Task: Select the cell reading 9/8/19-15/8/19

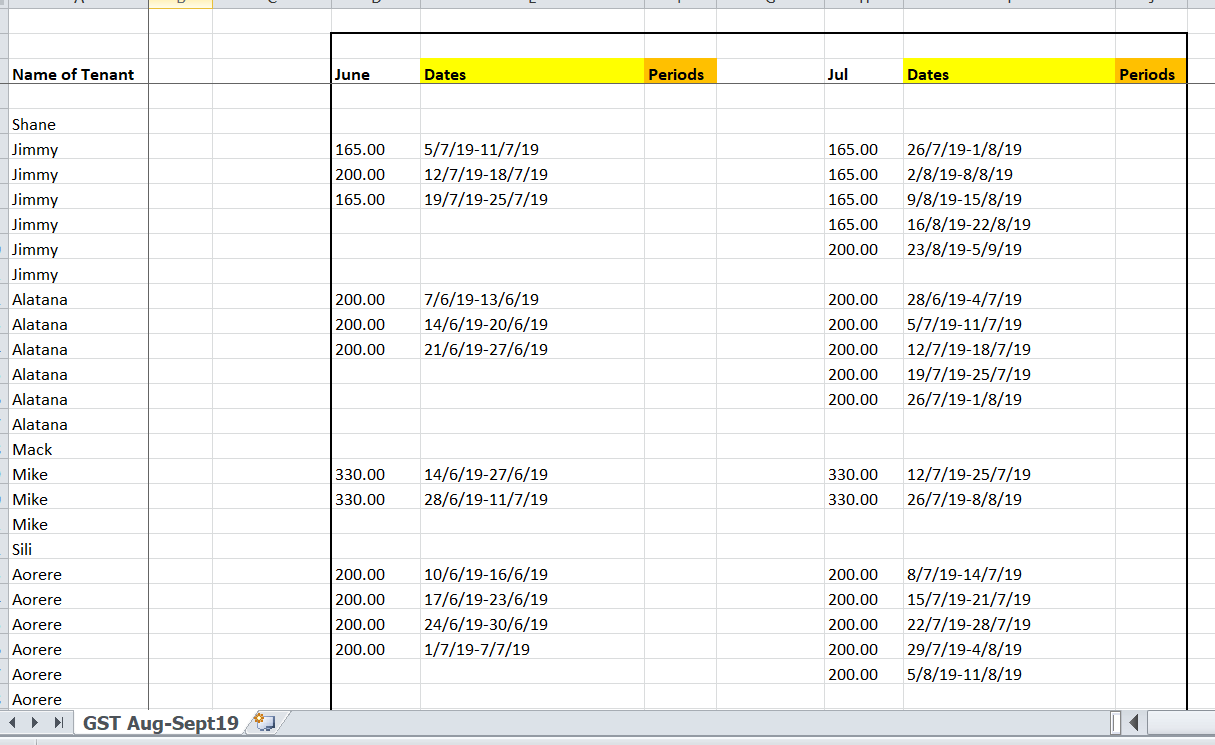Action: pyautogui.click(x=1009, y=196)
